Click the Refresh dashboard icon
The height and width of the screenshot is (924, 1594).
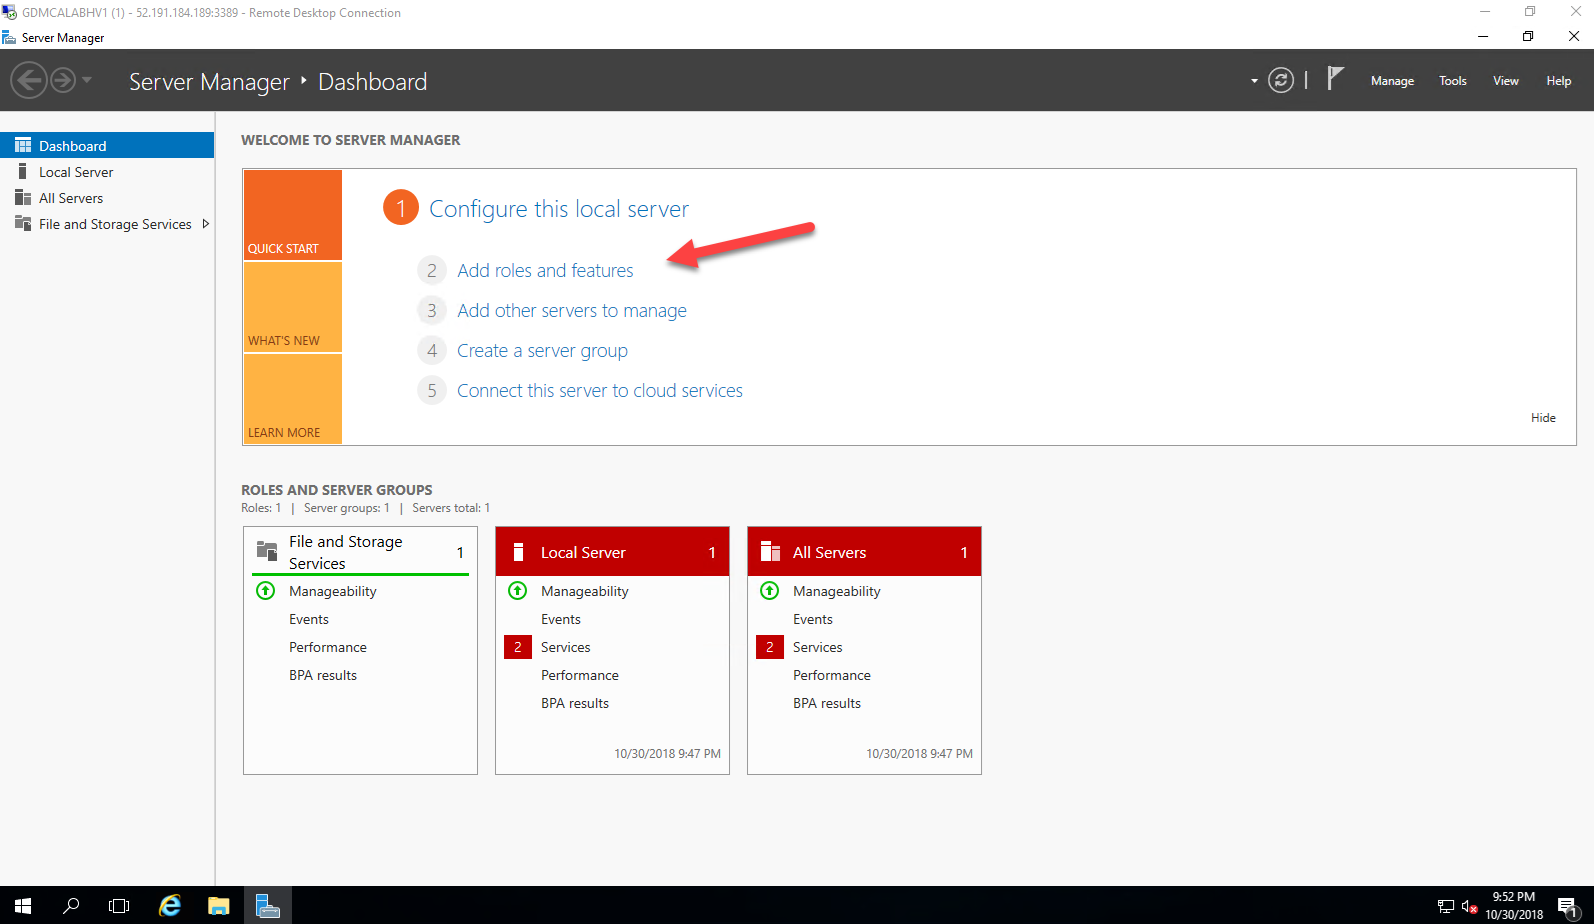(x=1281, y=80)
